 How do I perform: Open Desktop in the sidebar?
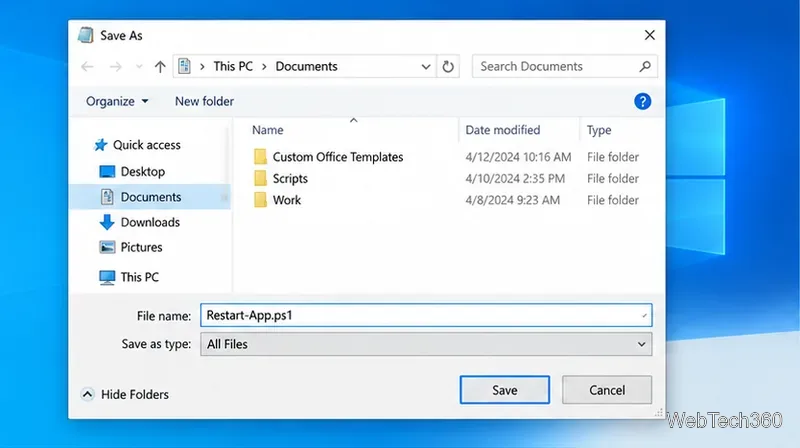point(142,171)
